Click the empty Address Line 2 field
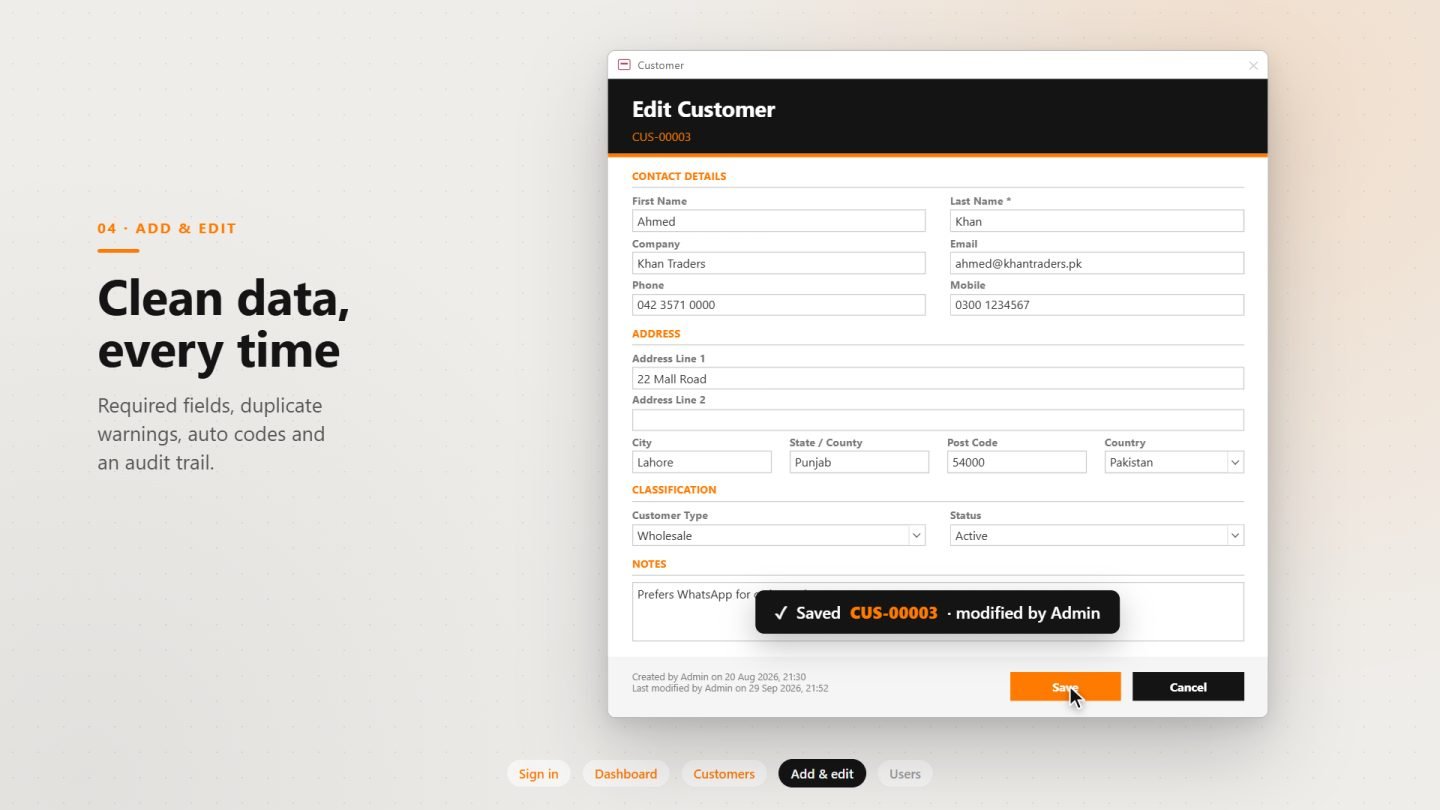 (938, 420)
